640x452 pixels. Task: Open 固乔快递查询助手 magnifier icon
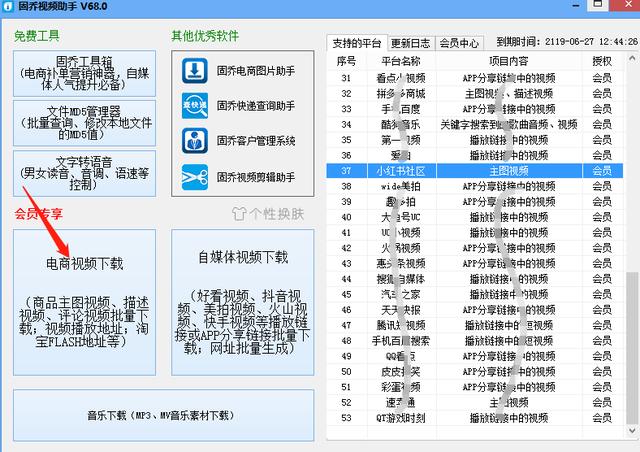195,106
